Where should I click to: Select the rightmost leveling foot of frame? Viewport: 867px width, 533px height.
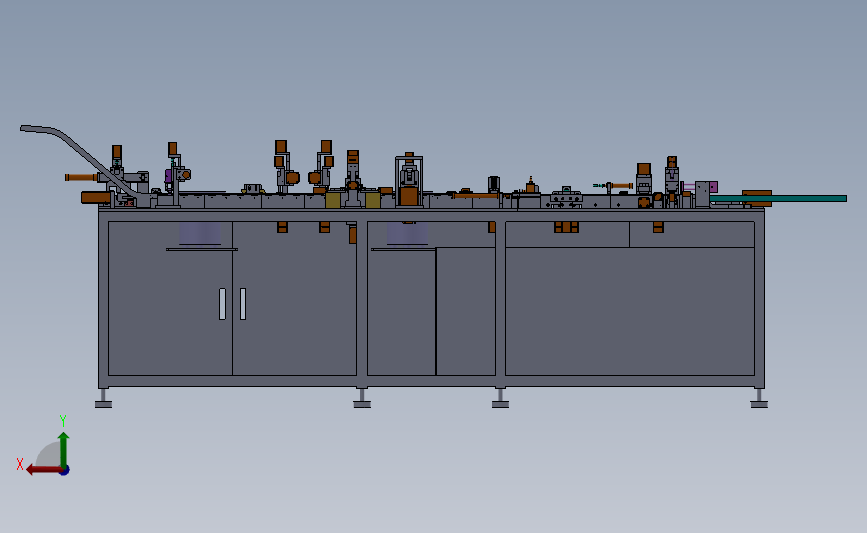pos(759,399)
